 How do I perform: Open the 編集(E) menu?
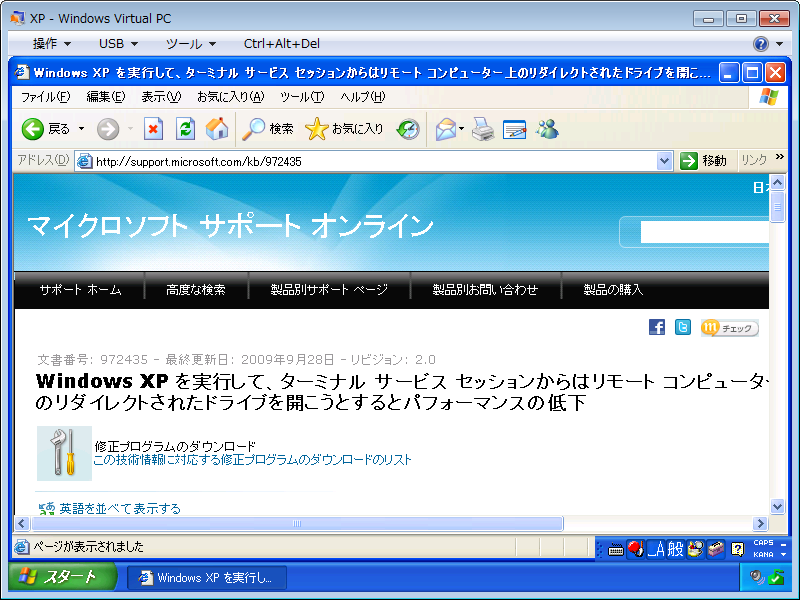(x=106, y=96)
